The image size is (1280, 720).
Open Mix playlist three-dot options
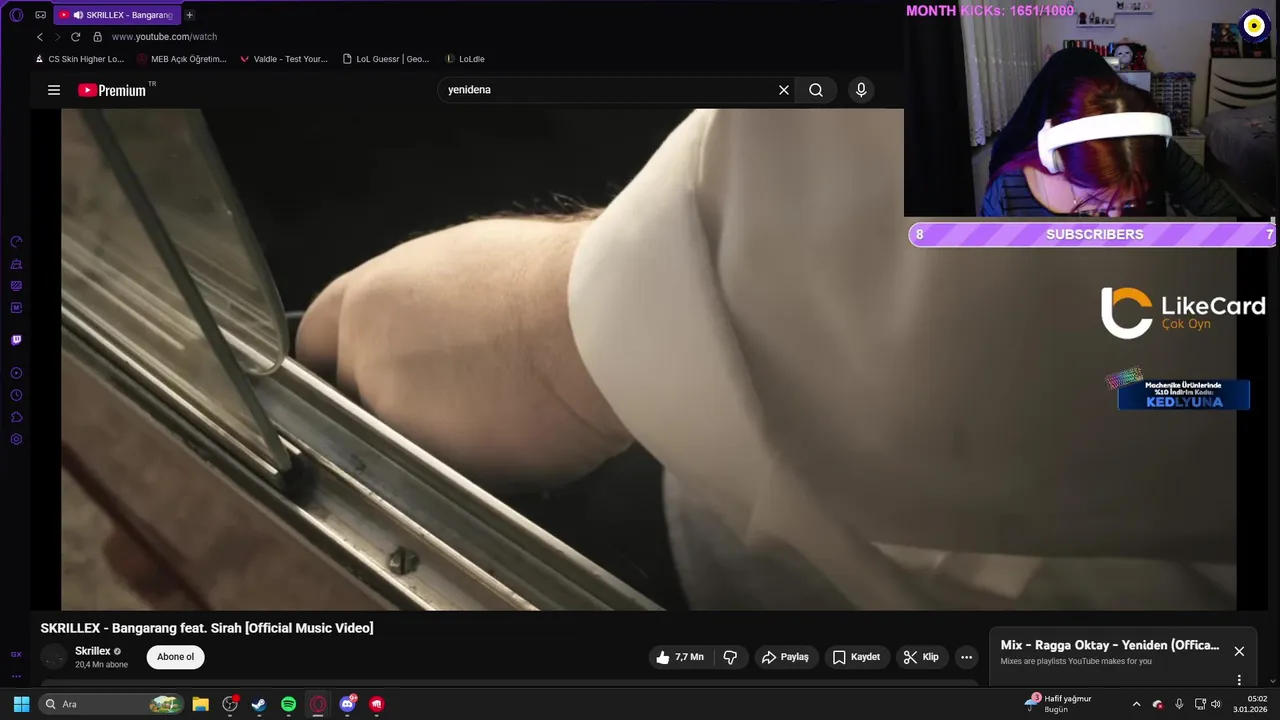[x=1239, y=680]
